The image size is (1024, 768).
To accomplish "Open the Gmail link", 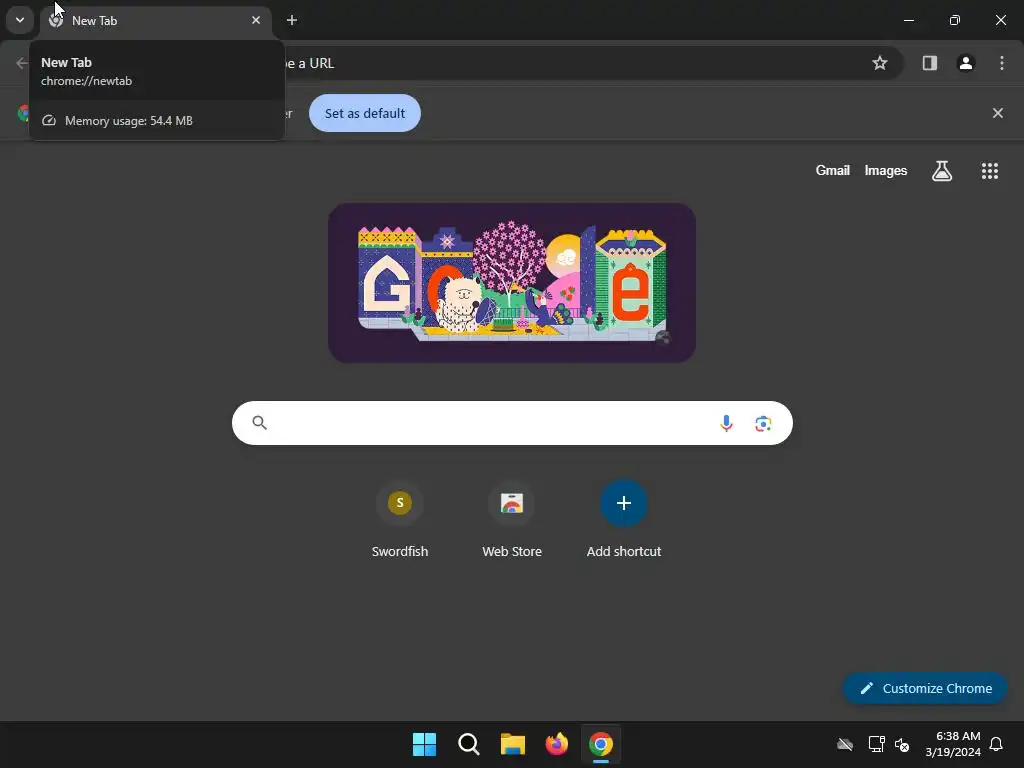I will point(833,170).
